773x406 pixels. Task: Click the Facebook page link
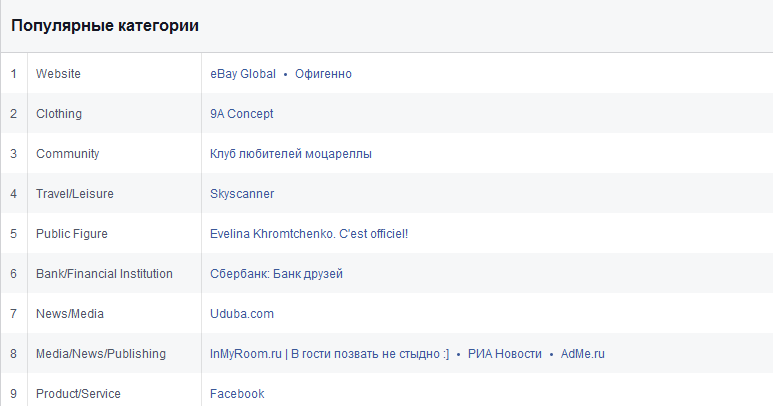click(237, 394)
